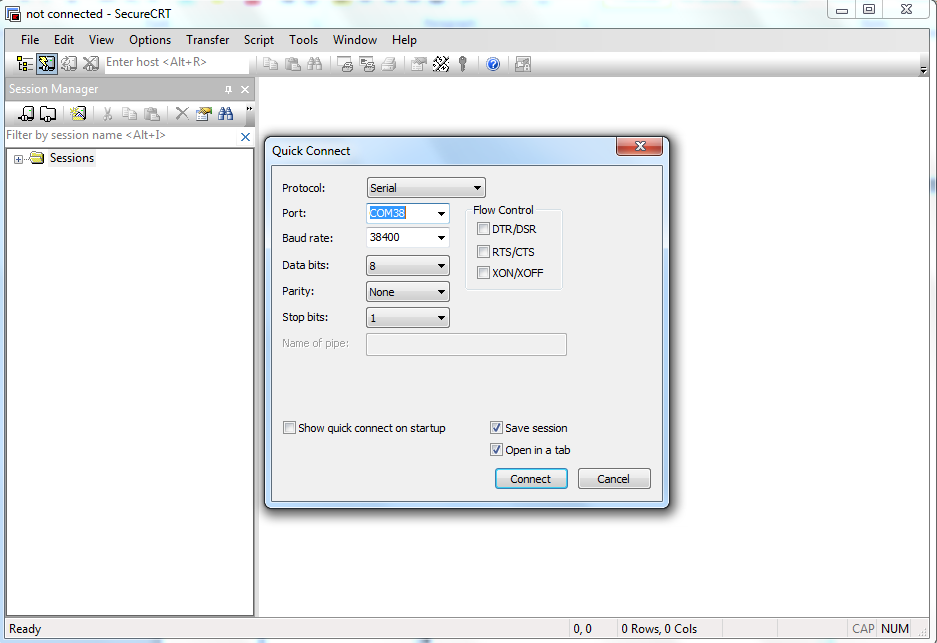This screenshot has width=937, height=643.
Task: Click Find binoculars in Session Manager toolbar
Action: (226, 114)
